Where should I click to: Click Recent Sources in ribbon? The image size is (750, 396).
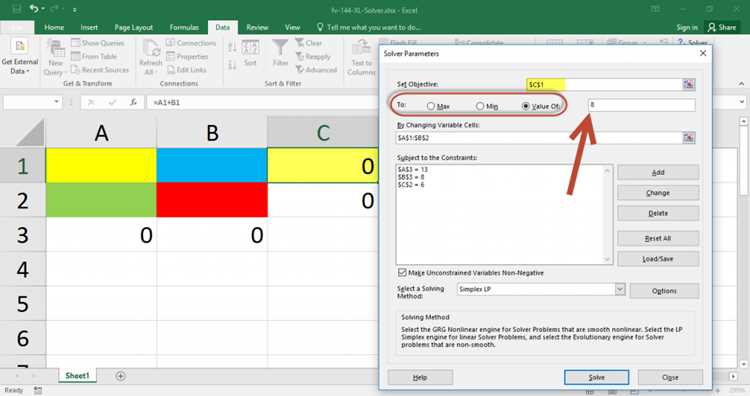pyautogui.click(x=100, y=70)
